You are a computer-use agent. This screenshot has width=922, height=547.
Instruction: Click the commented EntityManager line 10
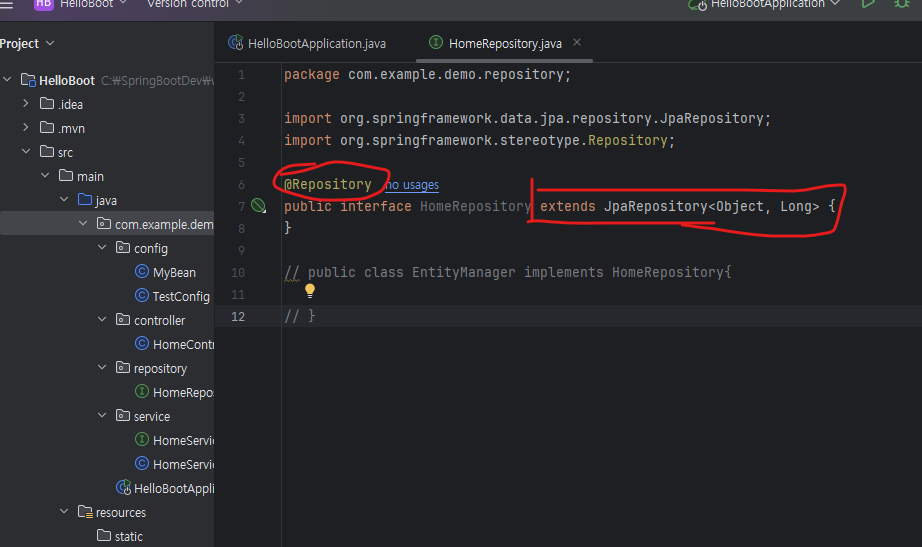coord(508,272)
